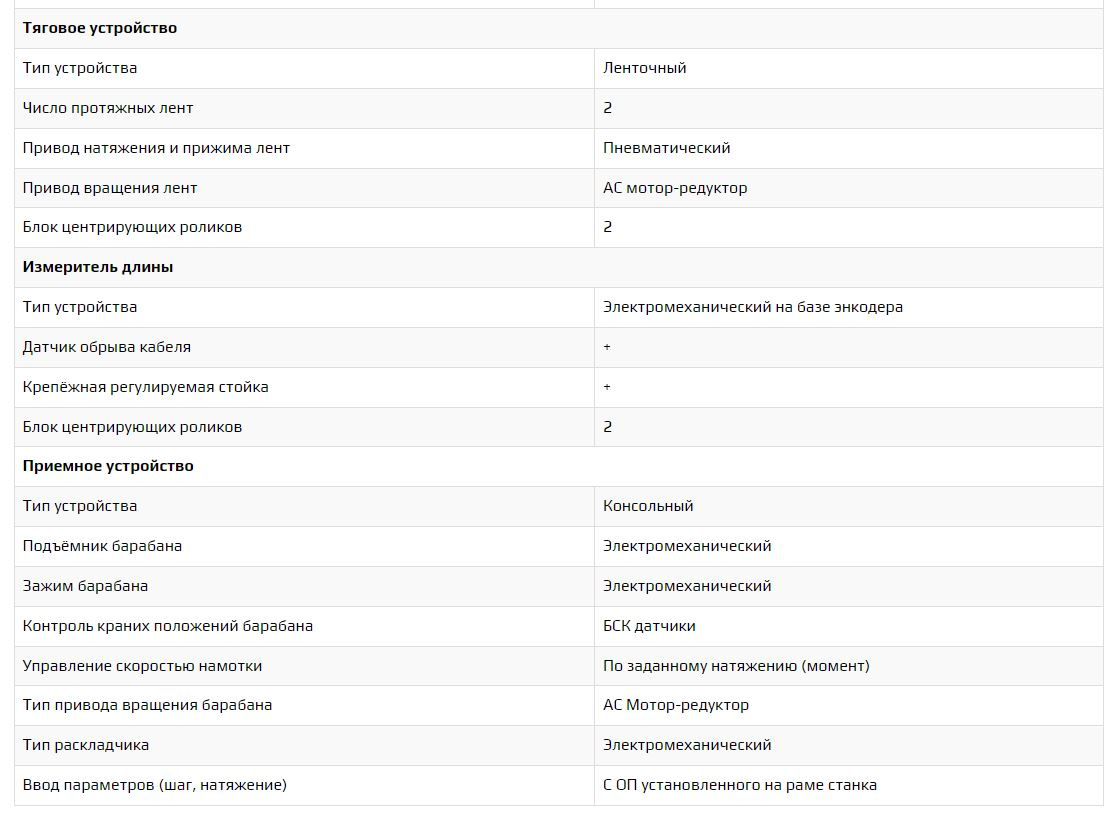Click "Тип привода вращения барабана" label
This screenshot has width=1118, height=818.
pos(147,705)
